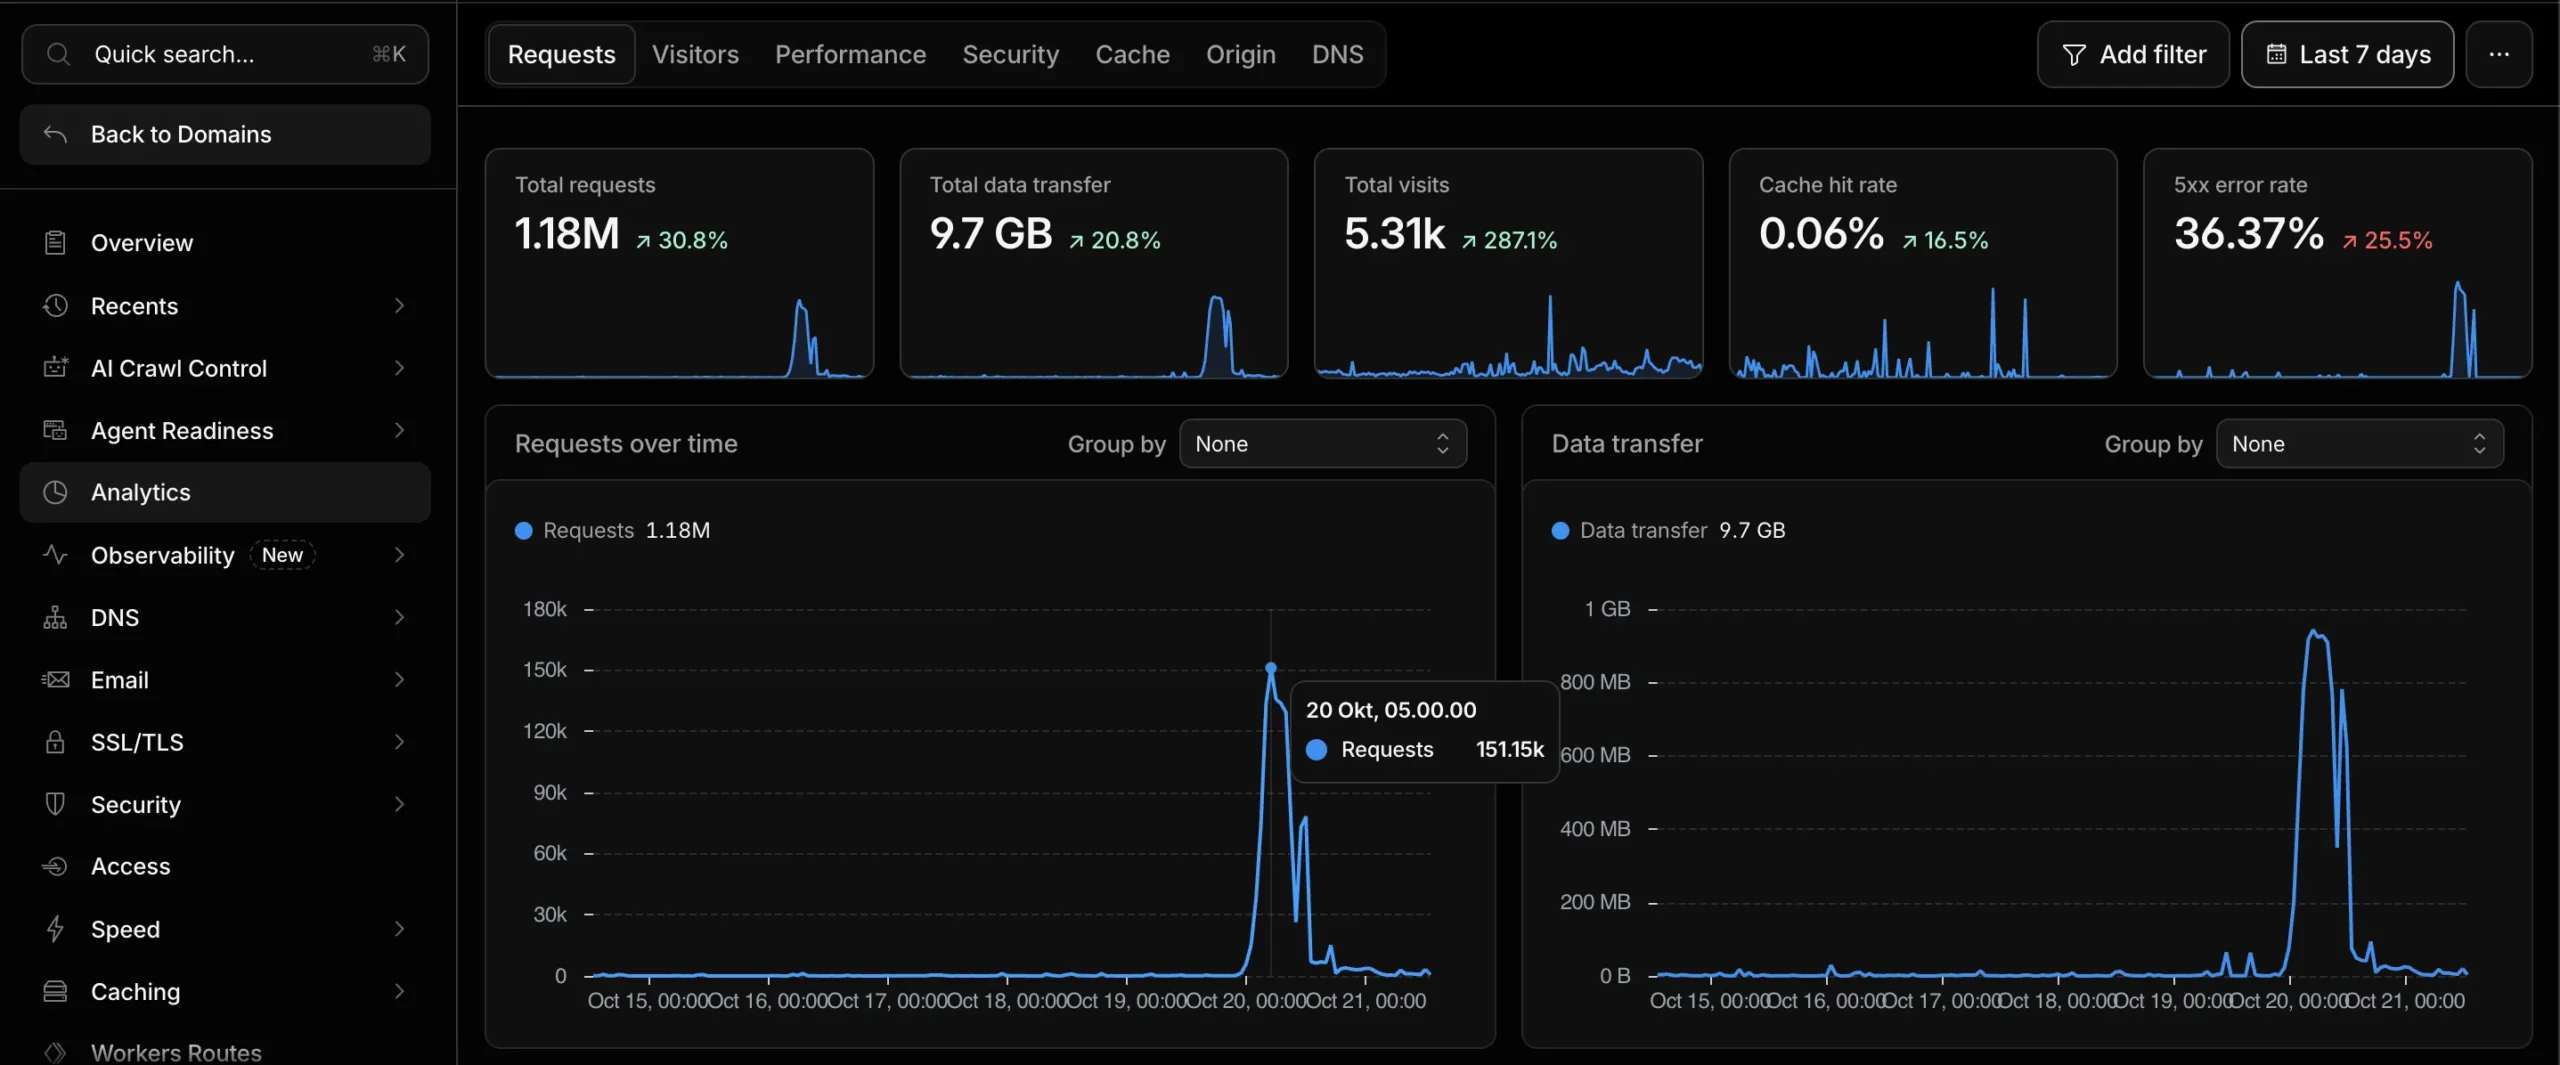Click the Recents clock icon

pyautogui.click(x=55, y=305)
